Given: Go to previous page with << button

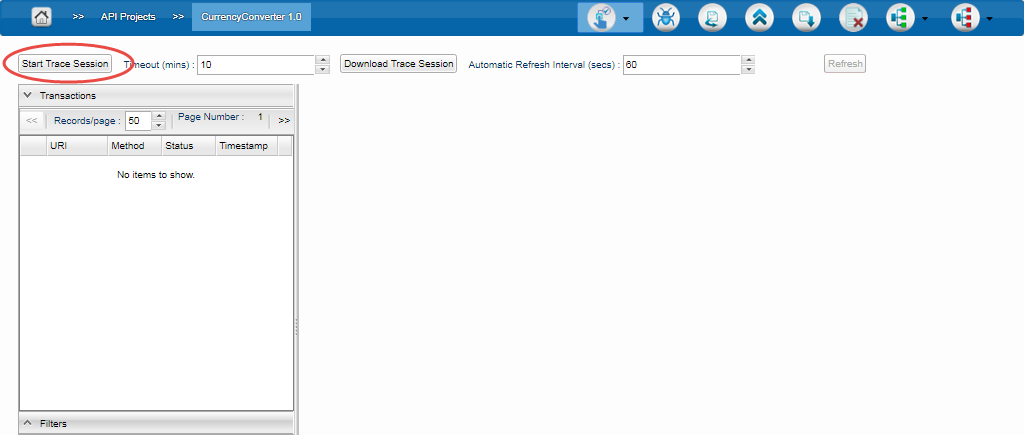Looking at the screenshot, I should point(31,120).
